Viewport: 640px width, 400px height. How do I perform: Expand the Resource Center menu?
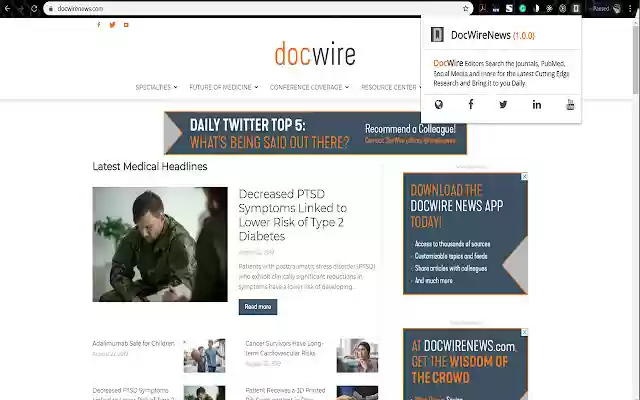(x=391, y=87)
